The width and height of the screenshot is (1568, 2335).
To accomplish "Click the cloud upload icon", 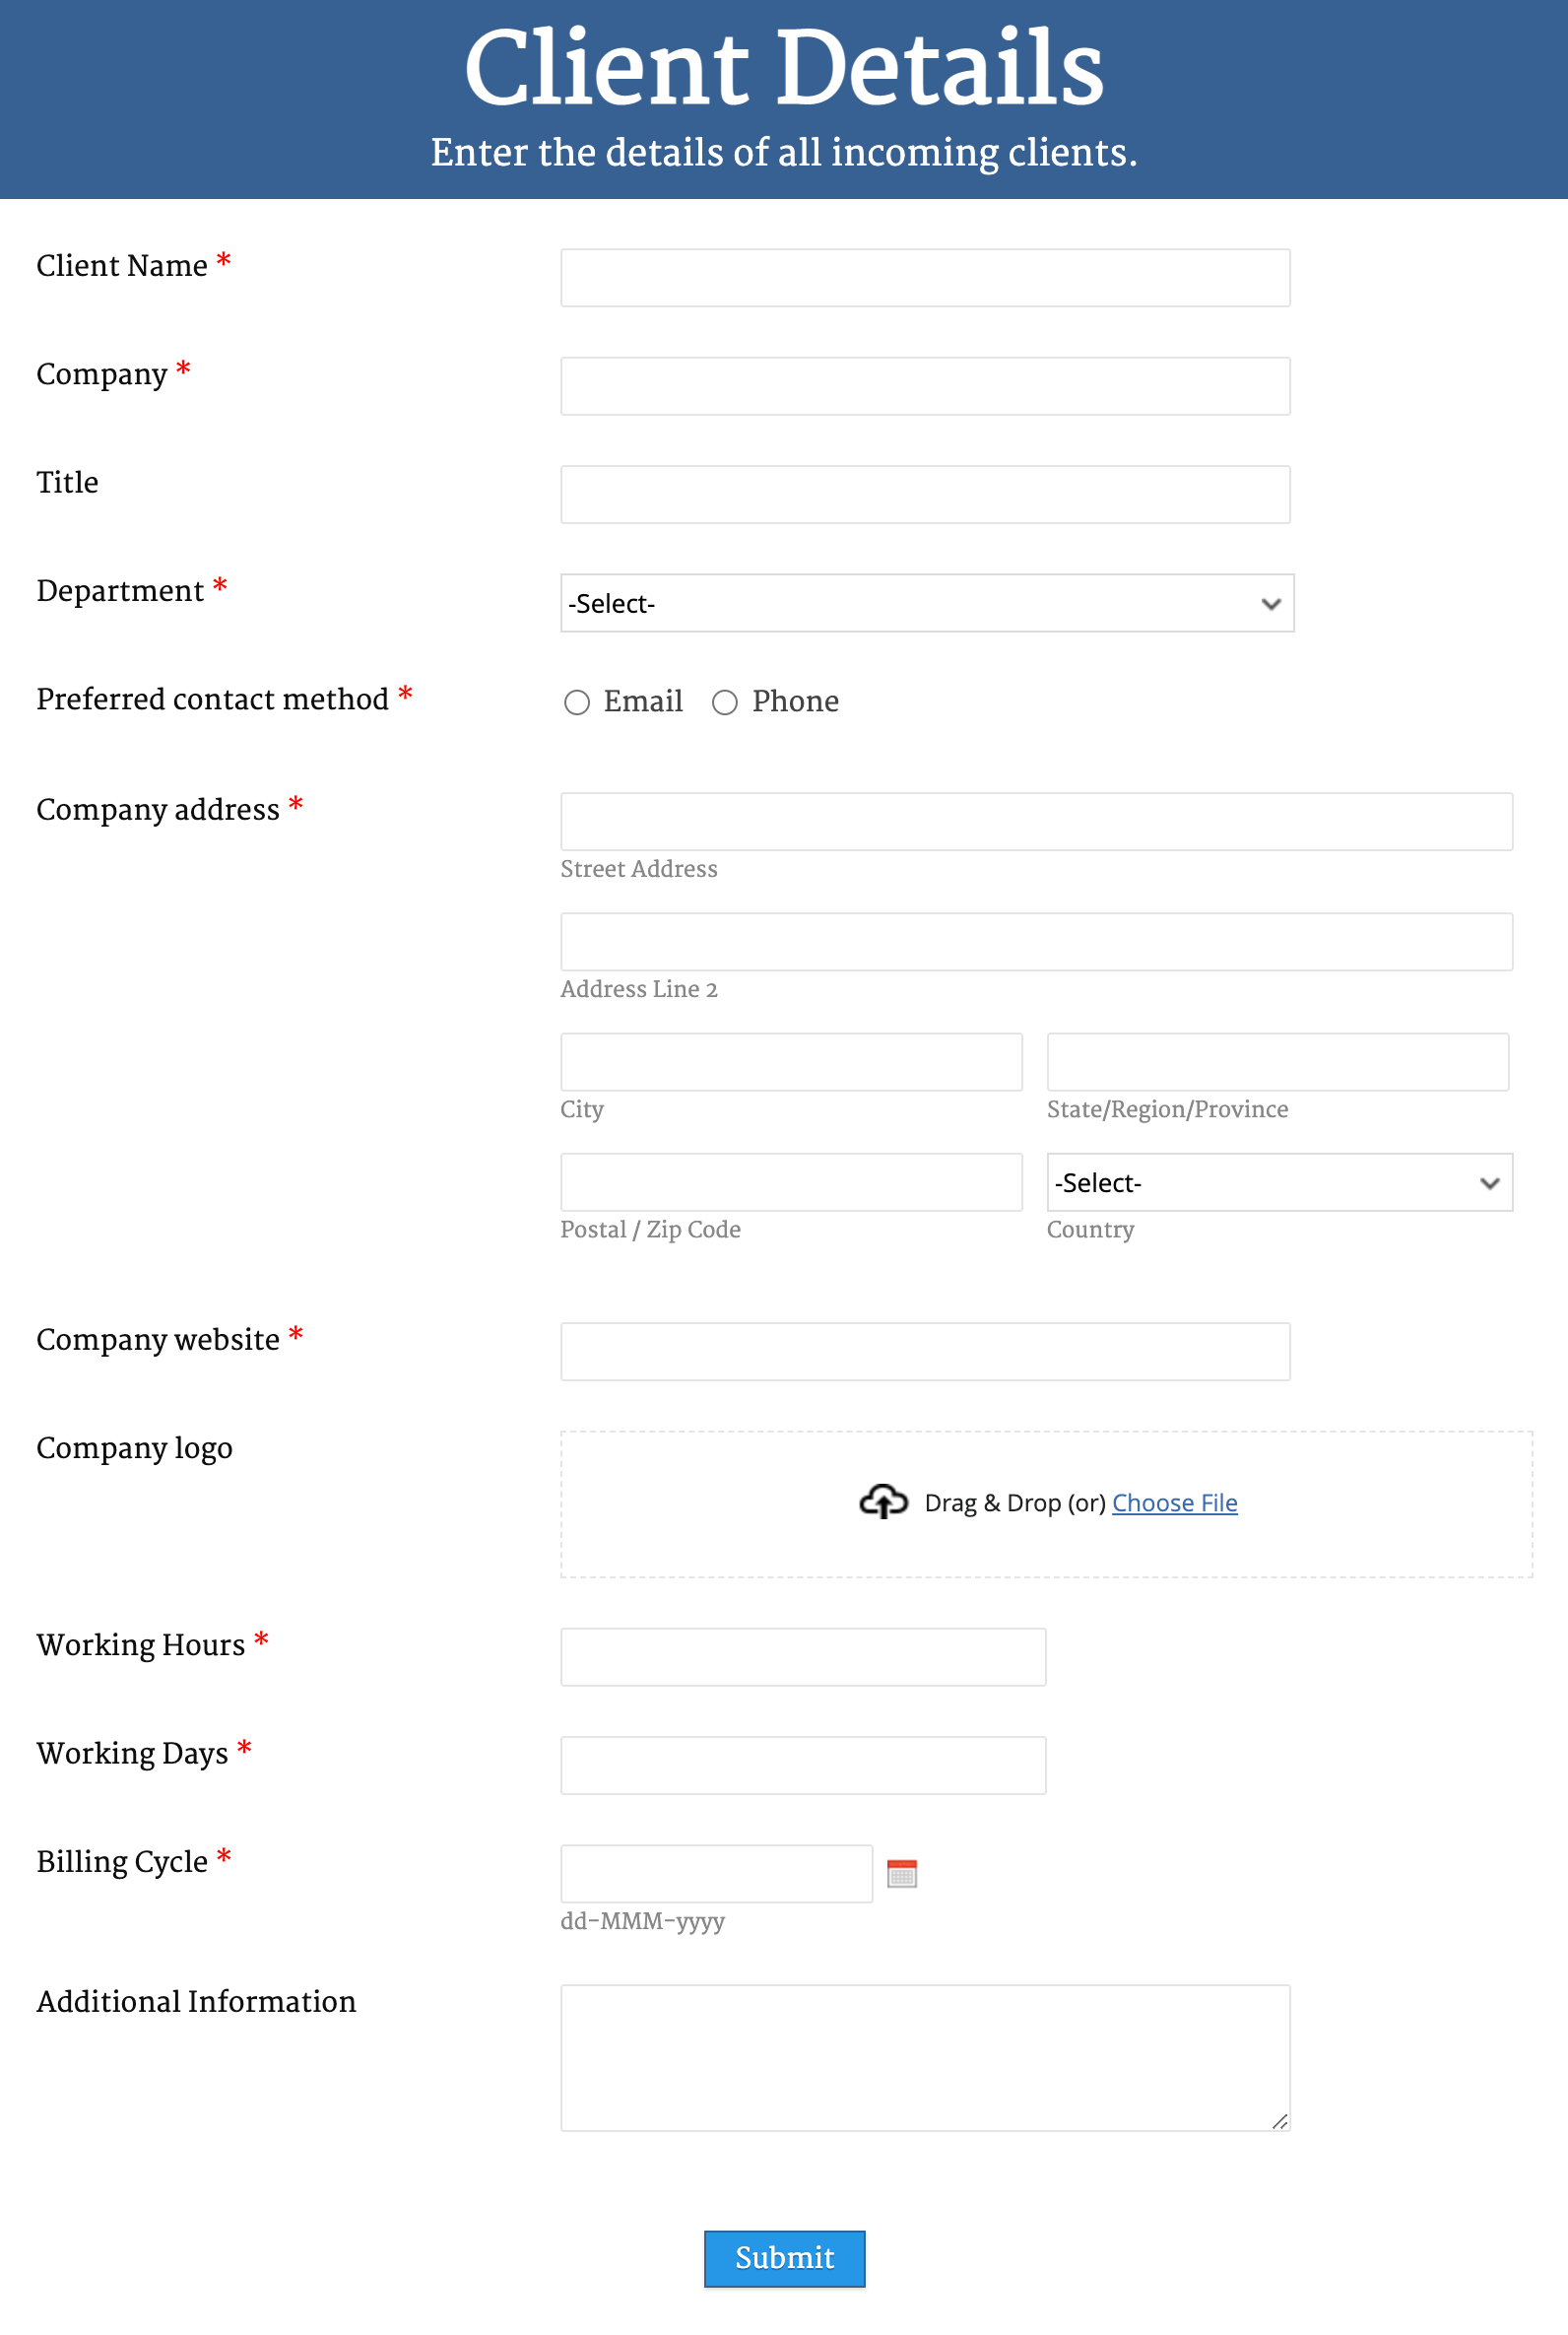I will tap(883, 1502).
